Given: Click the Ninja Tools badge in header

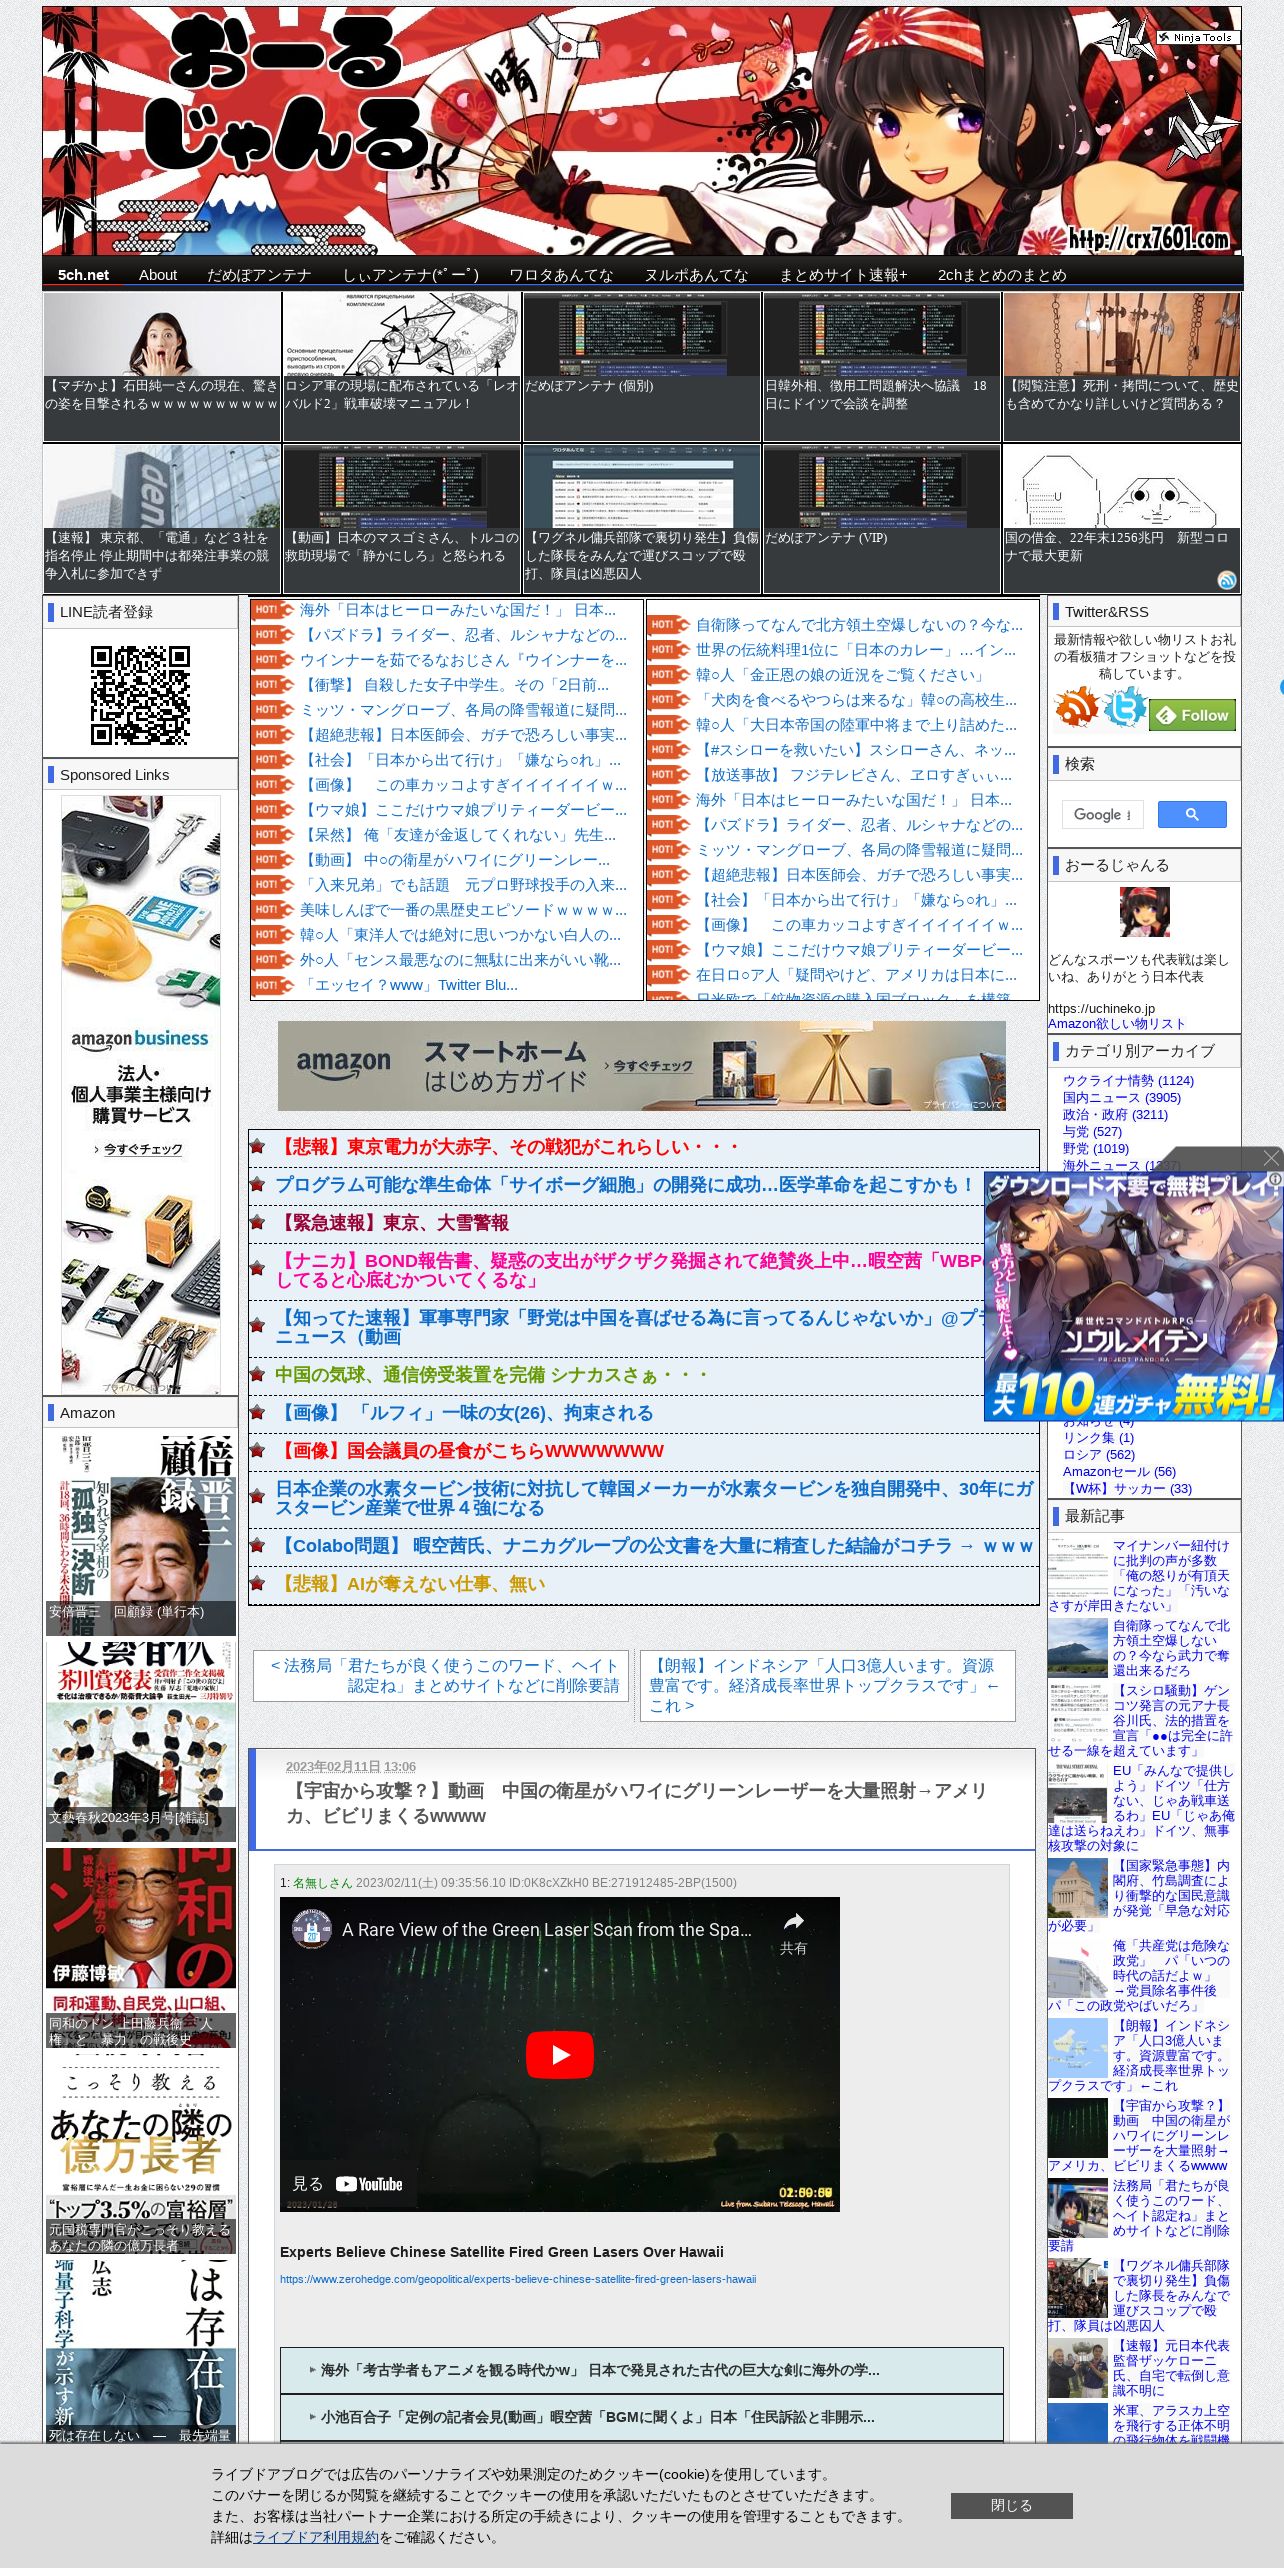Looking at the screenshot, I should tap(1198, 37).
